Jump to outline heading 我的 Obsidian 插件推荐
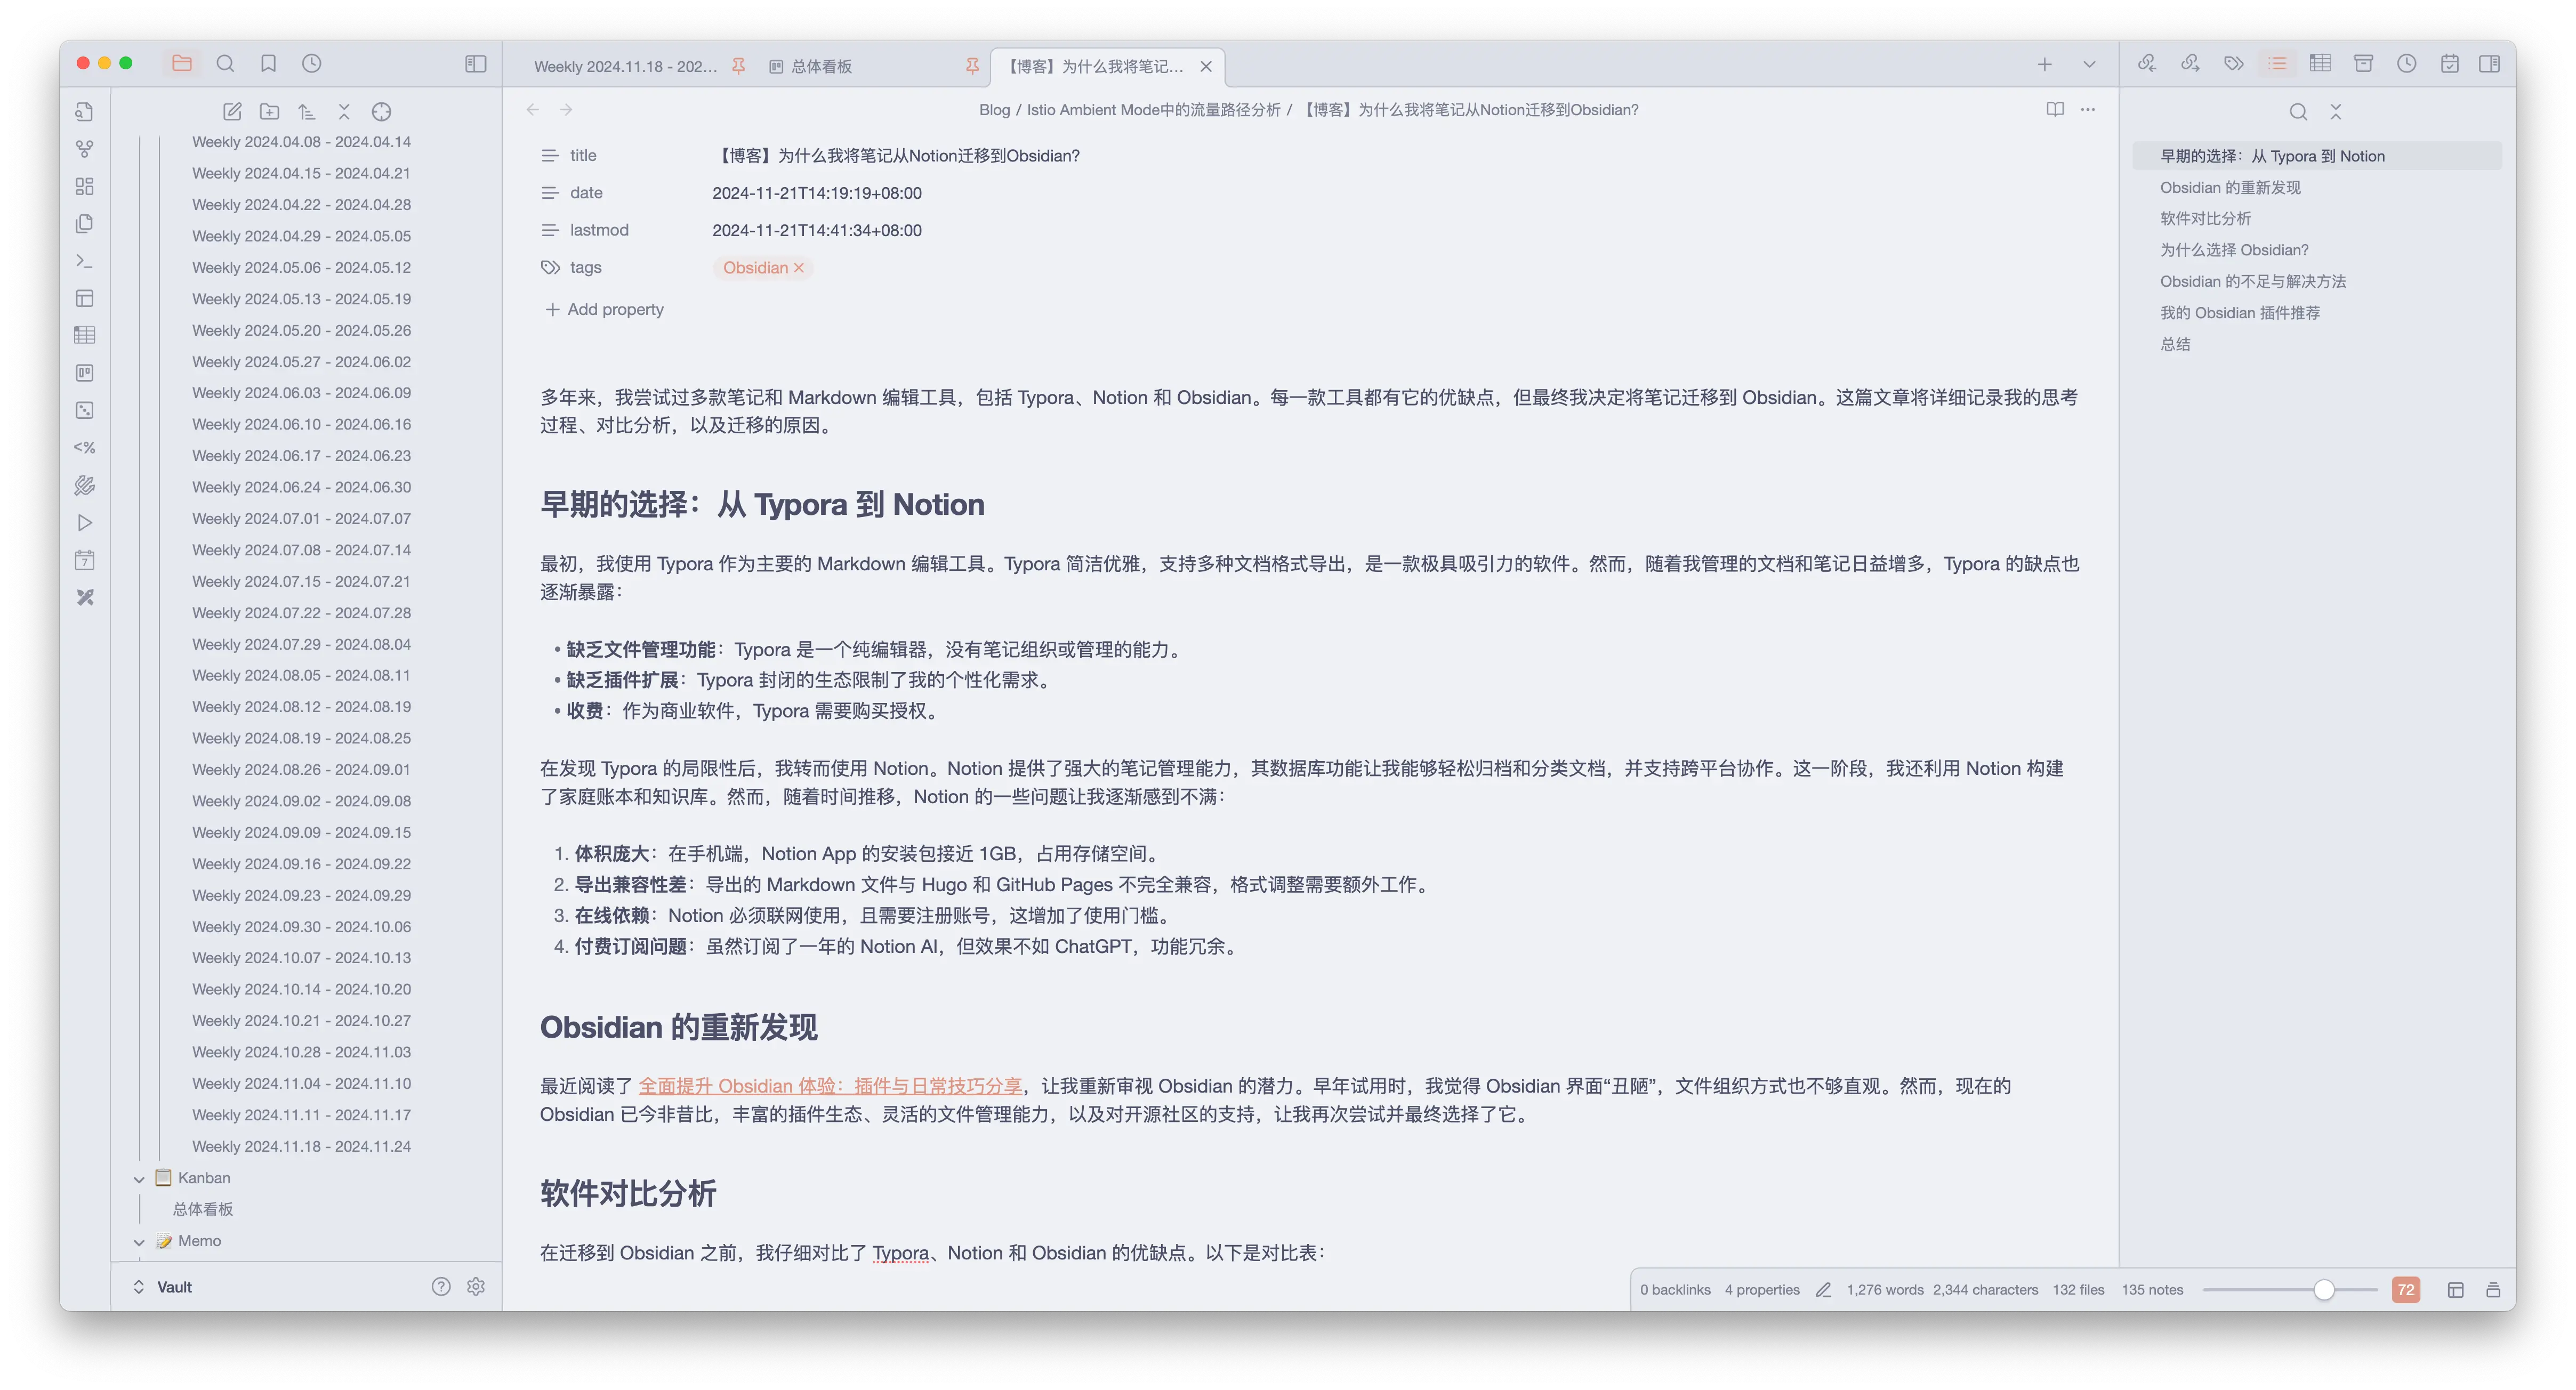The width and height of the screenshot is (2576, 1390). 2240,313
